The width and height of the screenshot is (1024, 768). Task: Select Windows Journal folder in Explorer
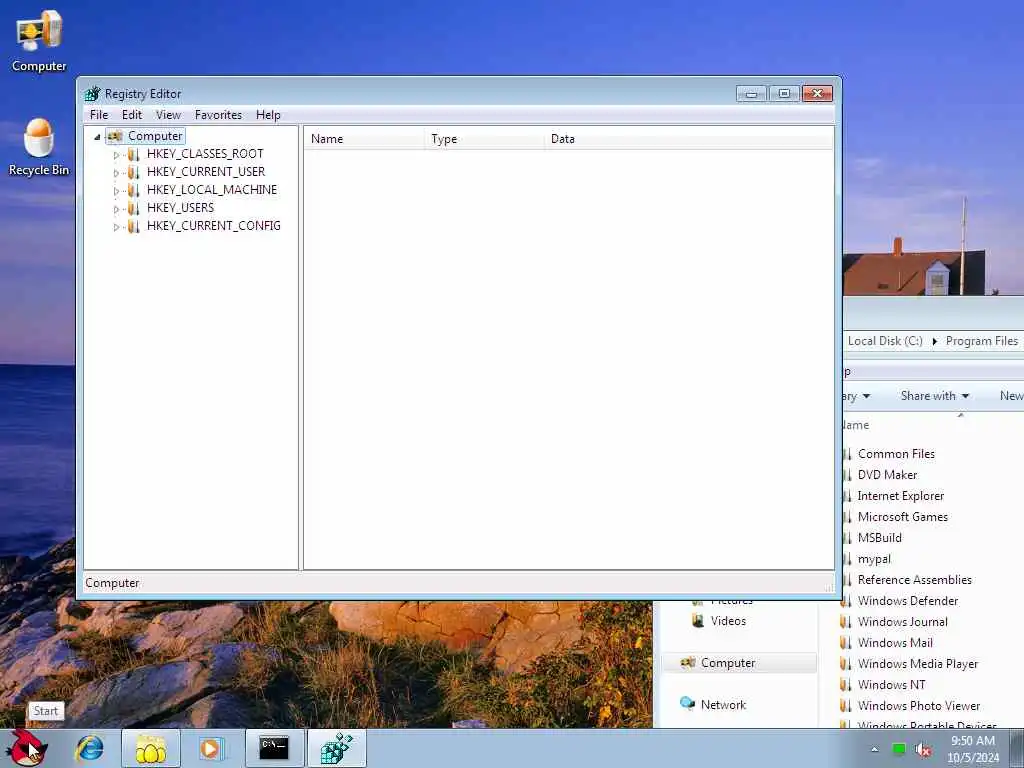pos(903,622)
